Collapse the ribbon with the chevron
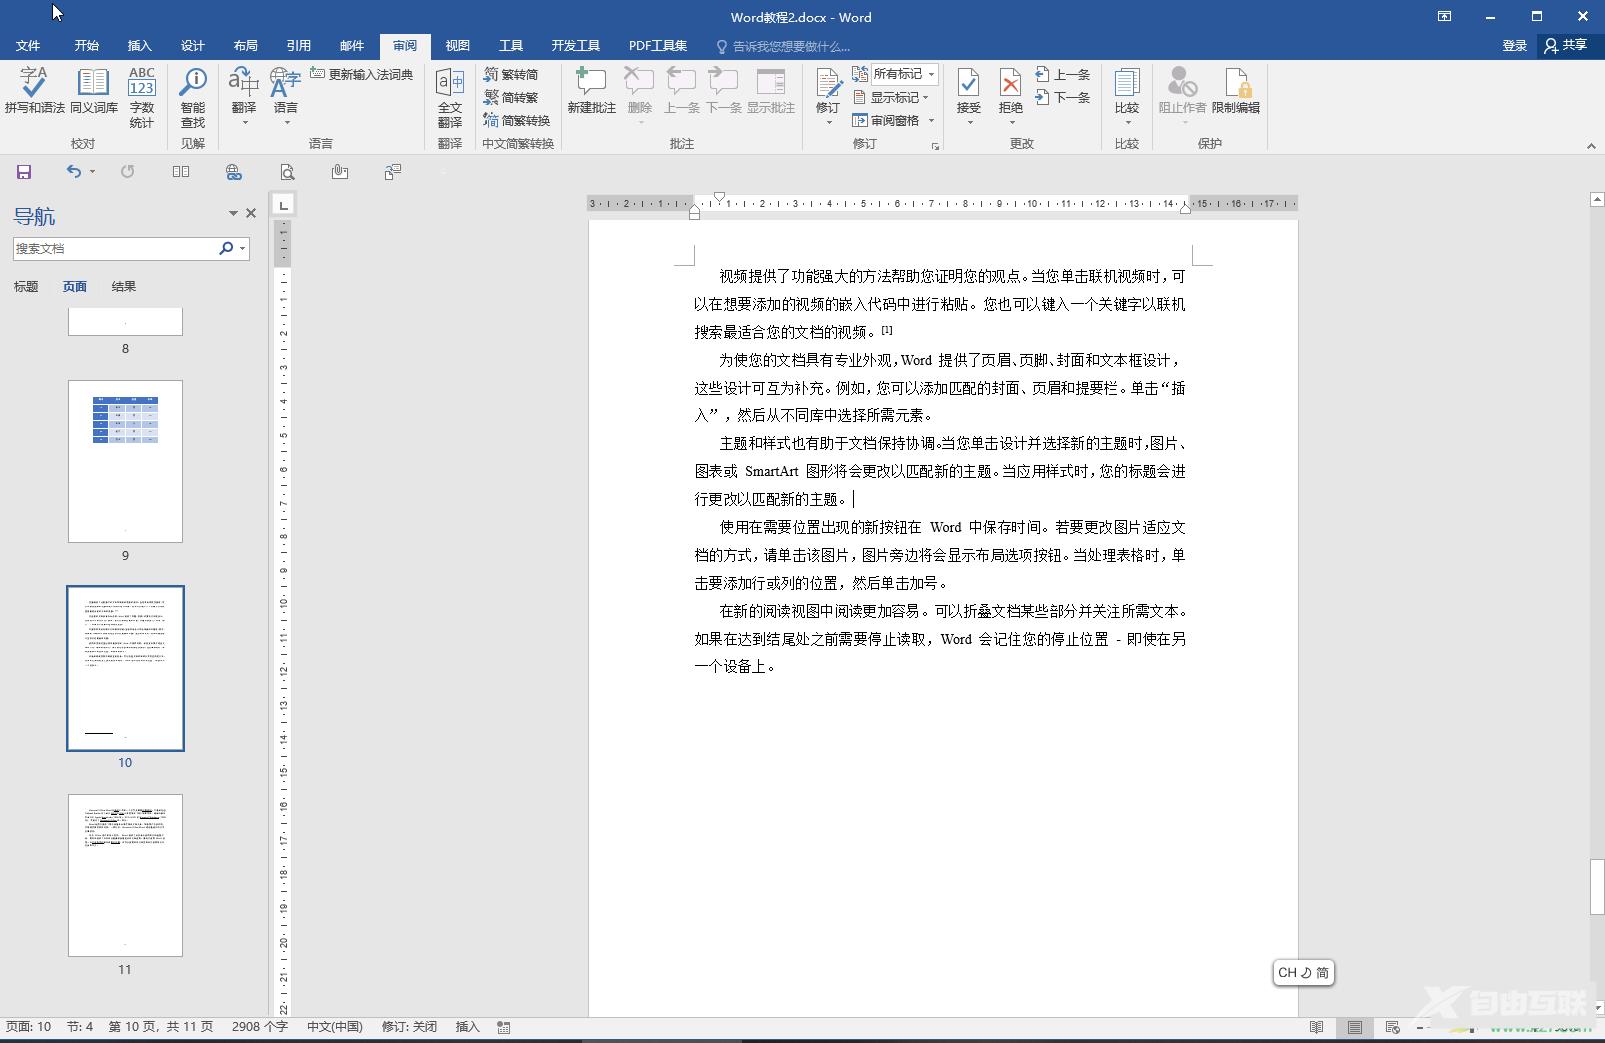The image size is (1605, 1043). tap(1591, 146)
